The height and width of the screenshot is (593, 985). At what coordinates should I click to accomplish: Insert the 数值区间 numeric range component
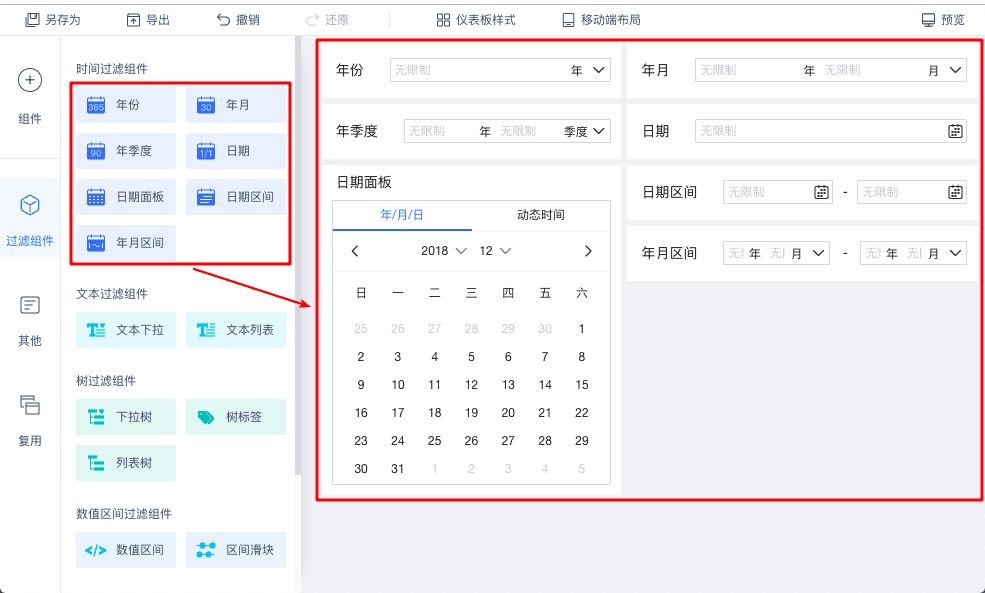pyautogui.click(x=126, y=550)
